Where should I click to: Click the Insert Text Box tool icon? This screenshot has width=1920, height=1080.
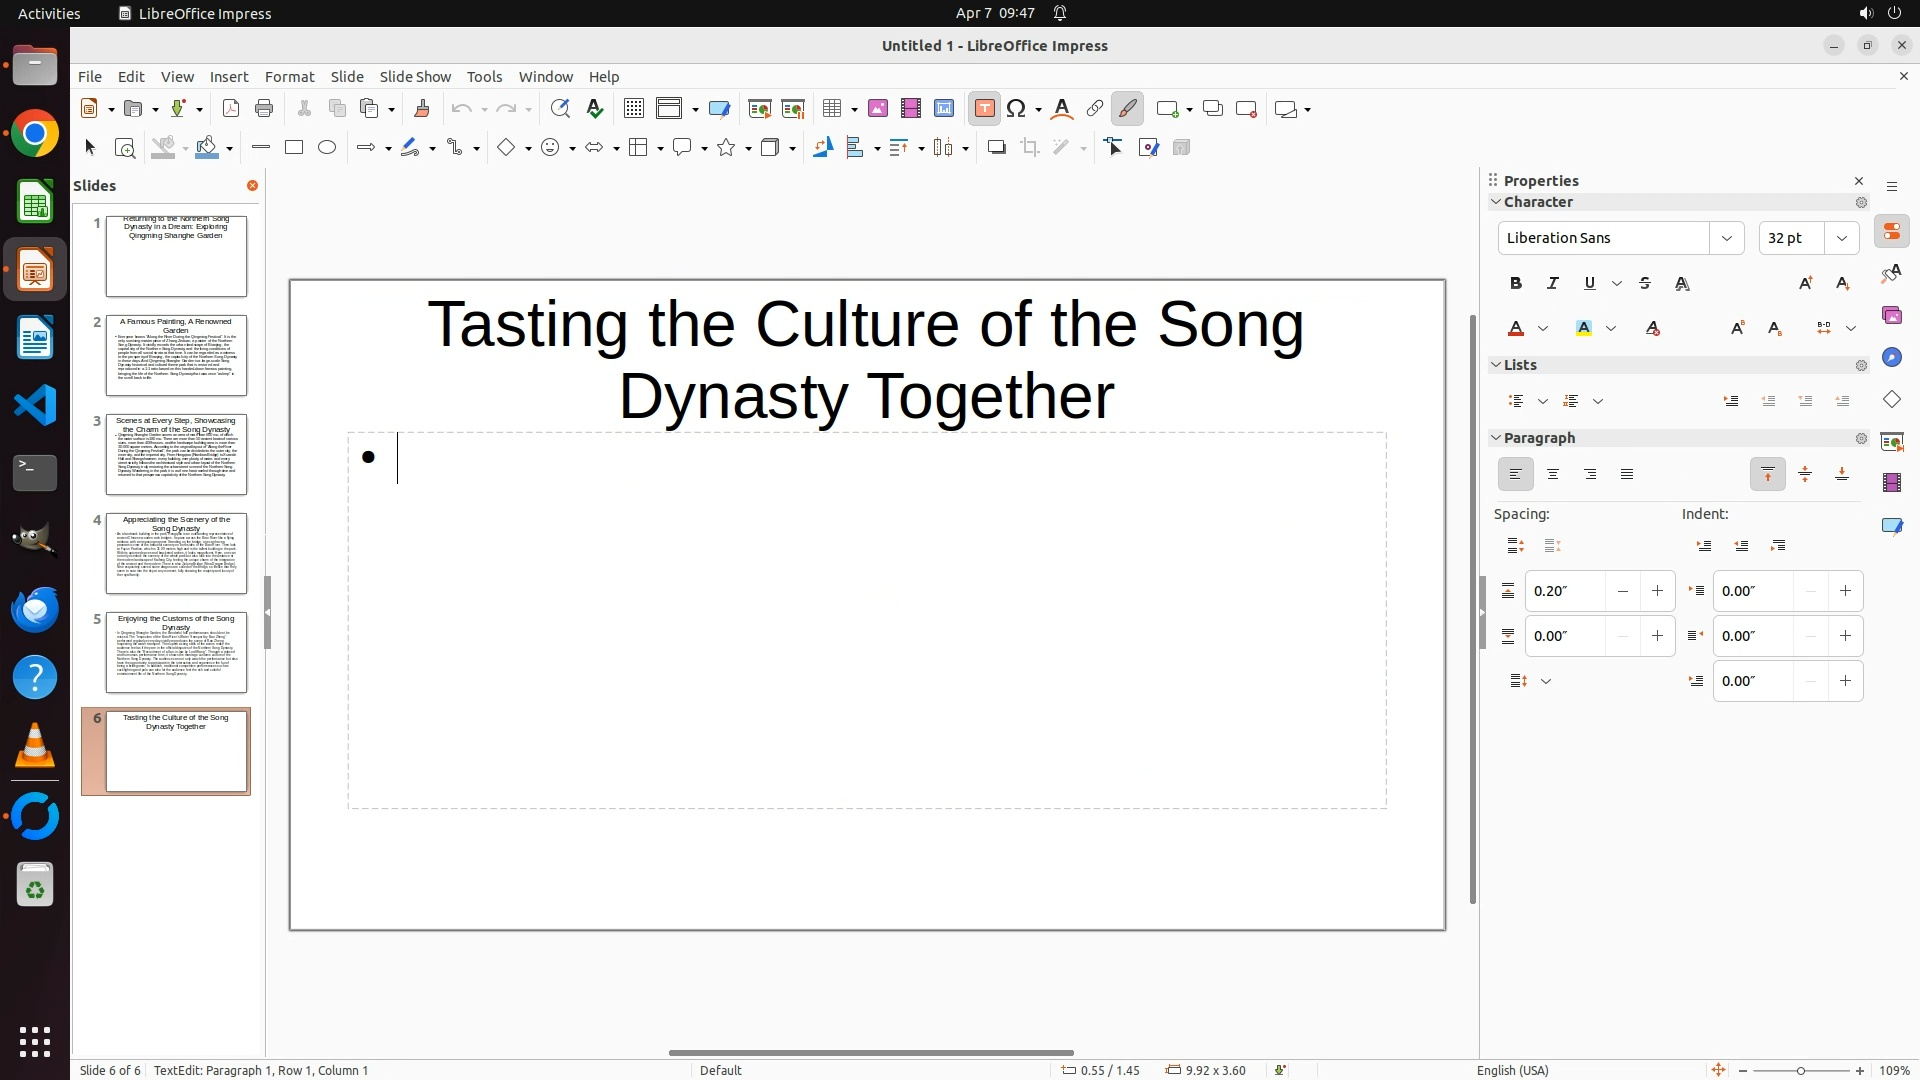(984, 109)
